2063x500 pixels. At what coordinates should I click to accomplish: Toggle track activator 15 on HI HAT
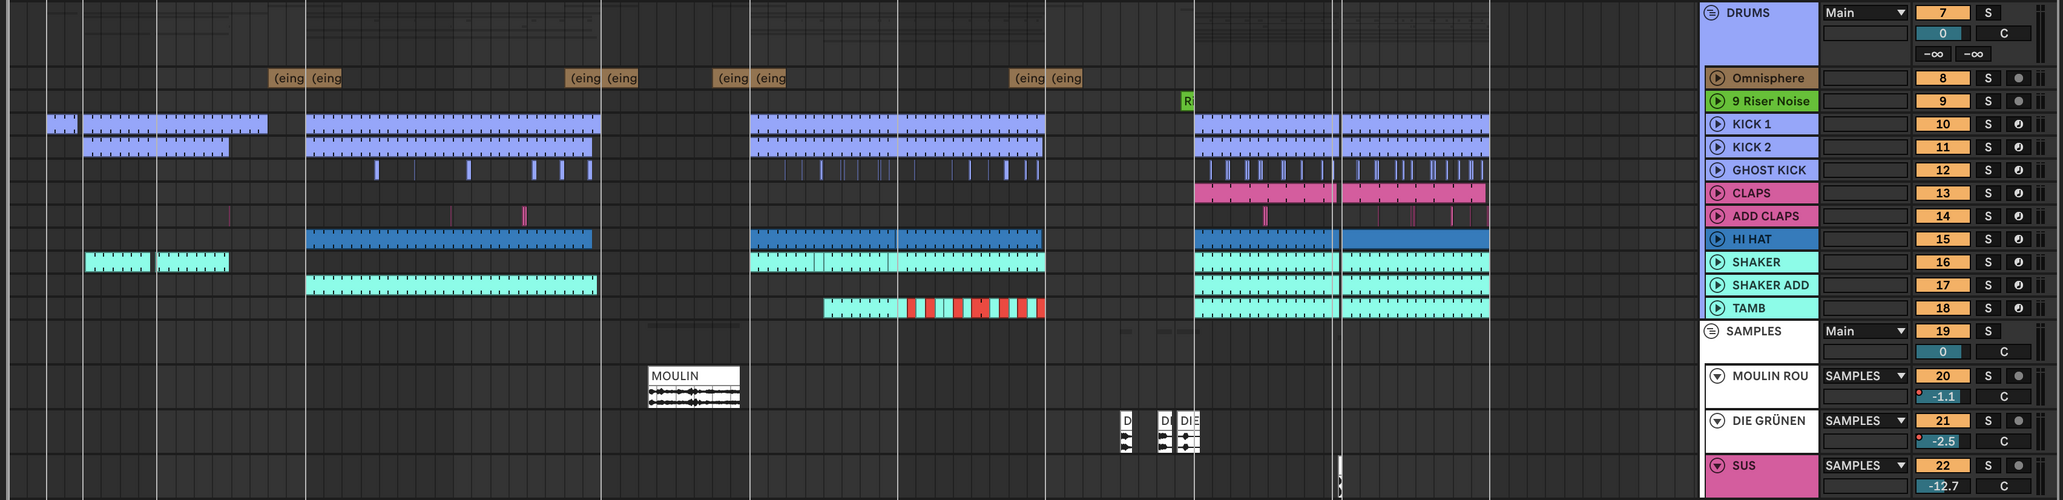pyautogui.click(x=1942, y=239)
